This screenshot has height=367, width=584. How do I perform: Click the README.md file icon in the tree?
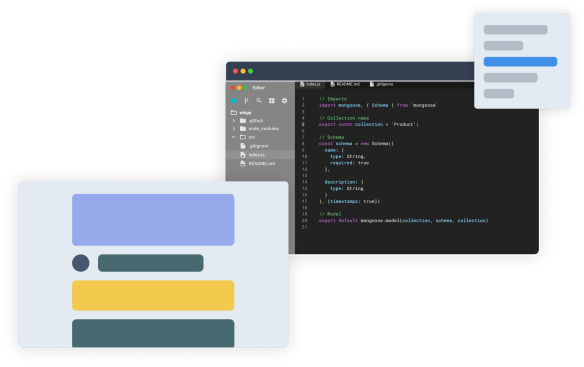(243, 164)
